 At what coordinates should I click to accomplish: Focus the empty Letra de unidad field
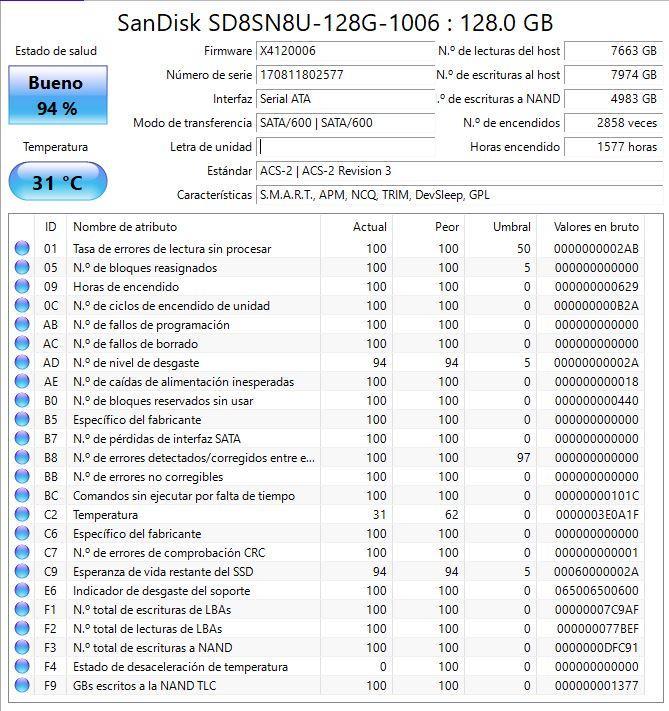click(345, 147)
